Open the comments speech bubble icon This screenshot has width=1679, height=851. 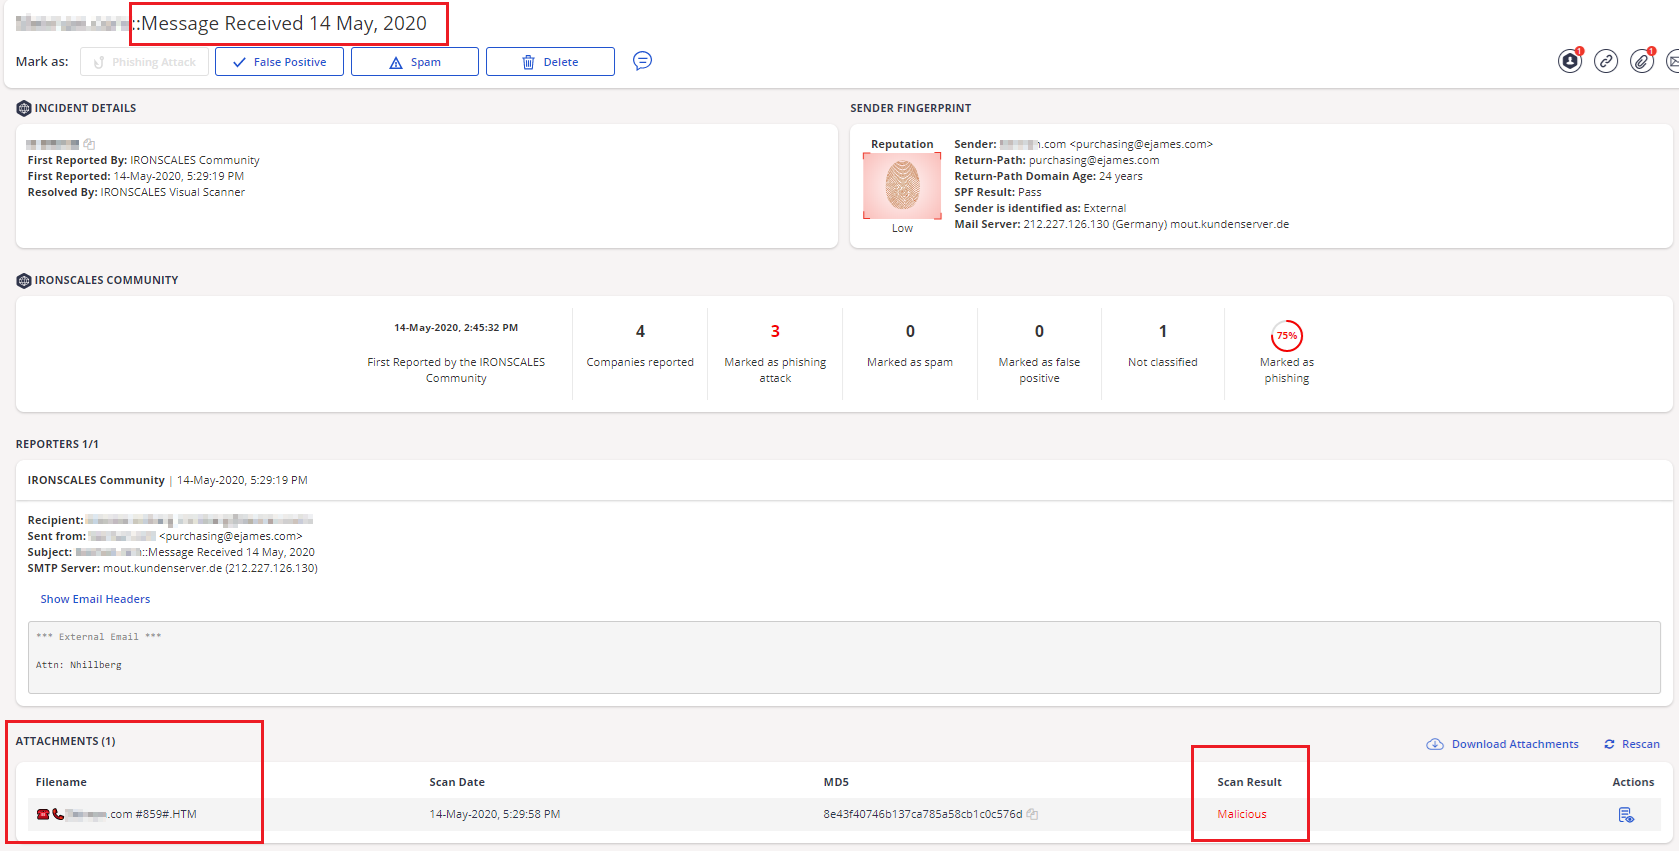642,61
